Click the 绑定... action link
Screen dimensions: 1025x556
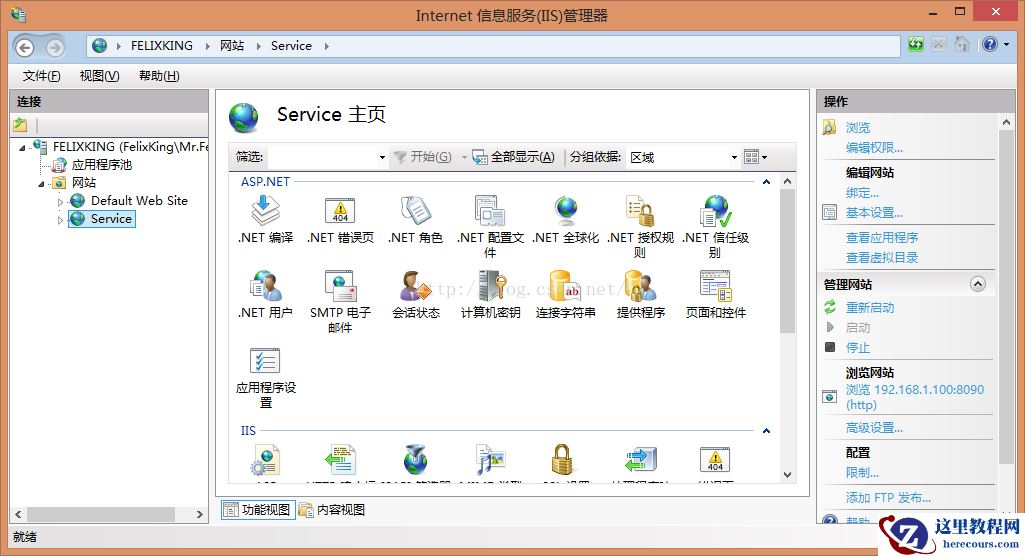(x=862, y=193)
